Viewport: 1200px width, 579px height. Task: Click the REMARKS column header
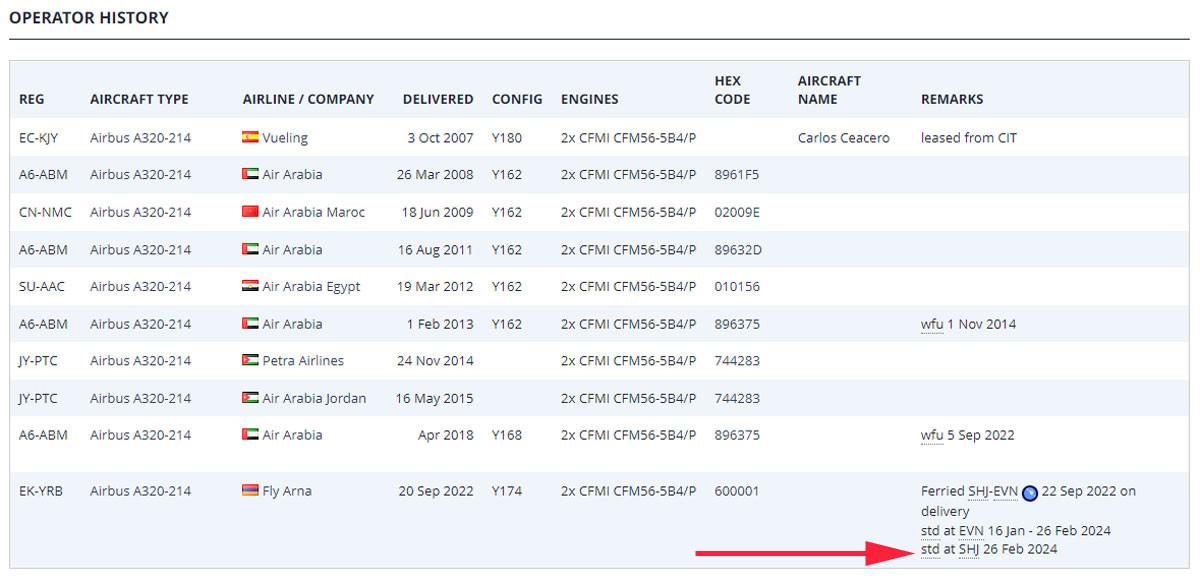coord(952,99)
